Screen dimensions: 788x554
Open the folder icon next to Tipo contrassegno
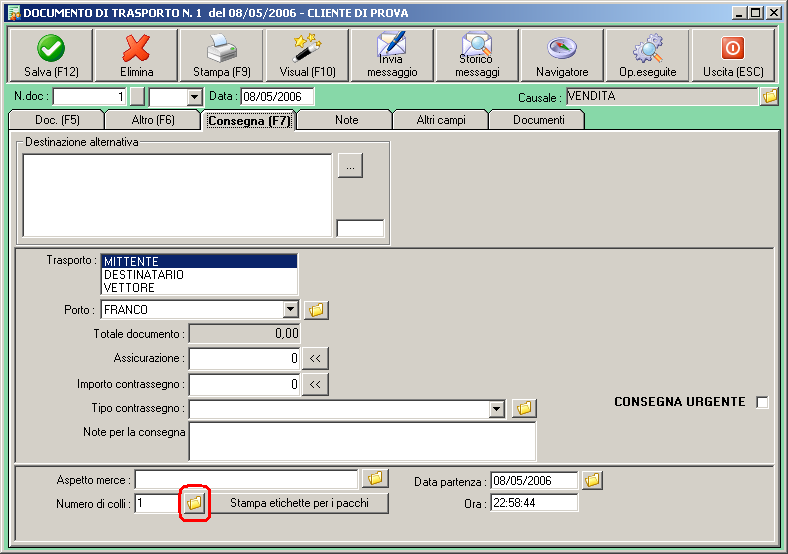(x=524, y=408)
